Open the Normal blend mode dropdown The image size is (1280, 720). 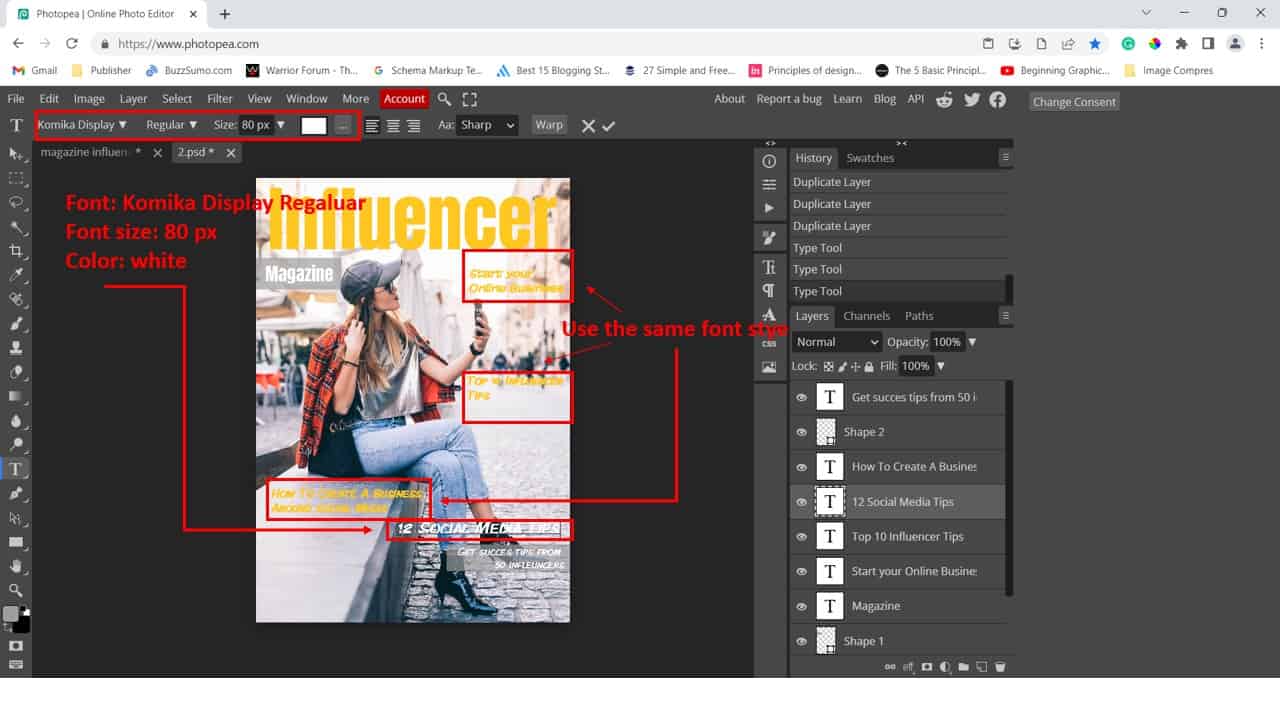click(x=837, y=342)
